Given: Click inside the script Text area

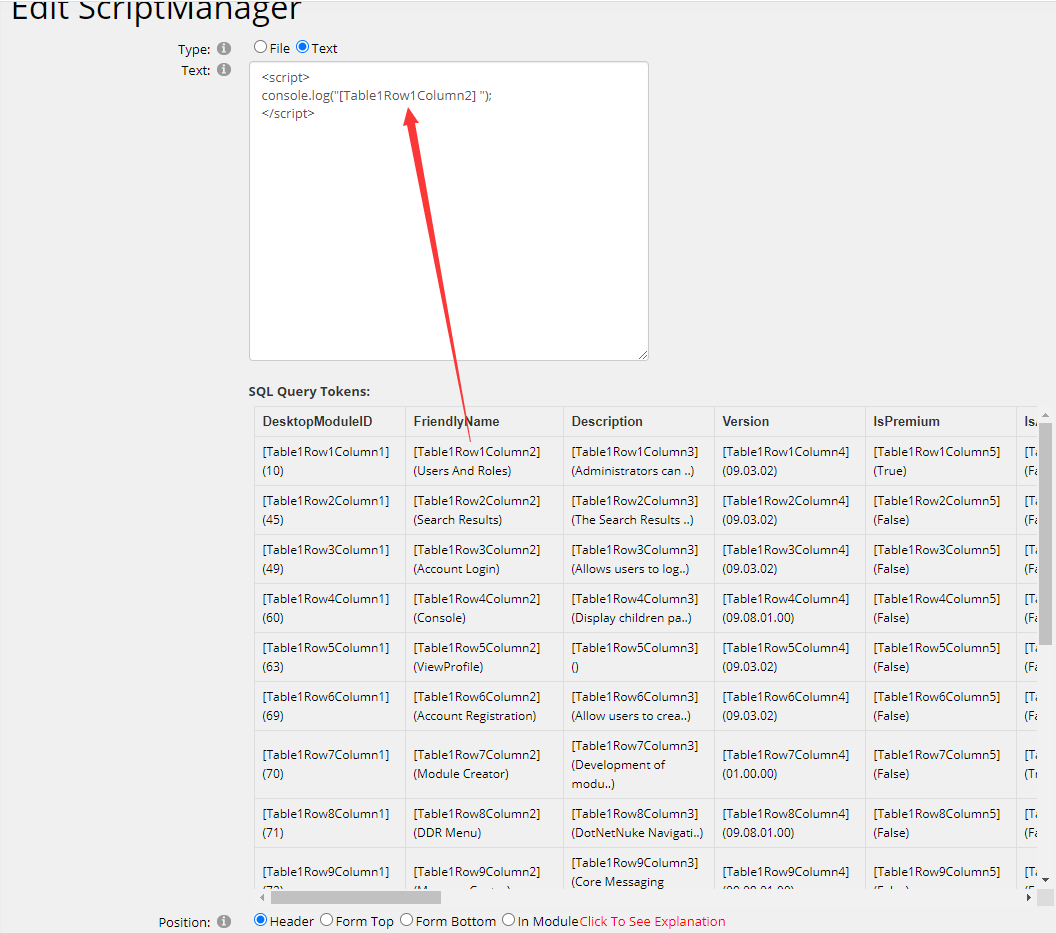Looking at the screenshot, I should click(x=449, y=211).
